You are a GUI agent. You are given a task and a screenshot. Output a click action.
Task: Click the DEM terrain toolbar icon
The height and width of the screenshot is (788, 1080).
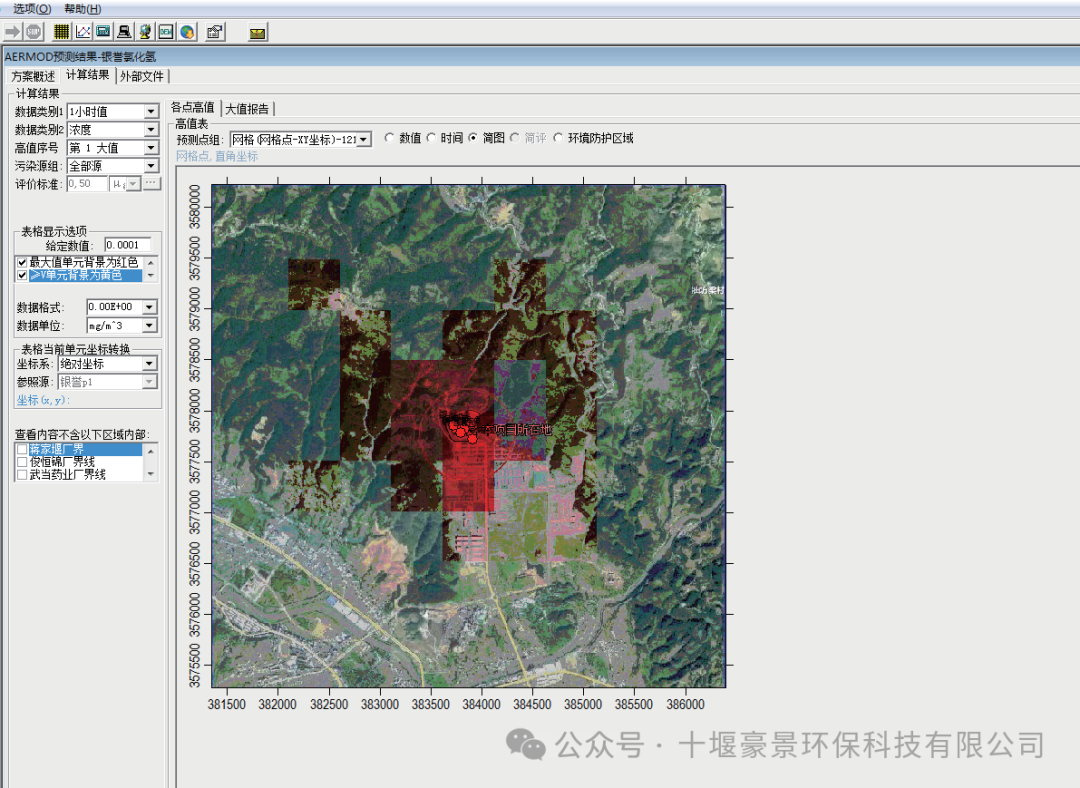pos(166,32)
